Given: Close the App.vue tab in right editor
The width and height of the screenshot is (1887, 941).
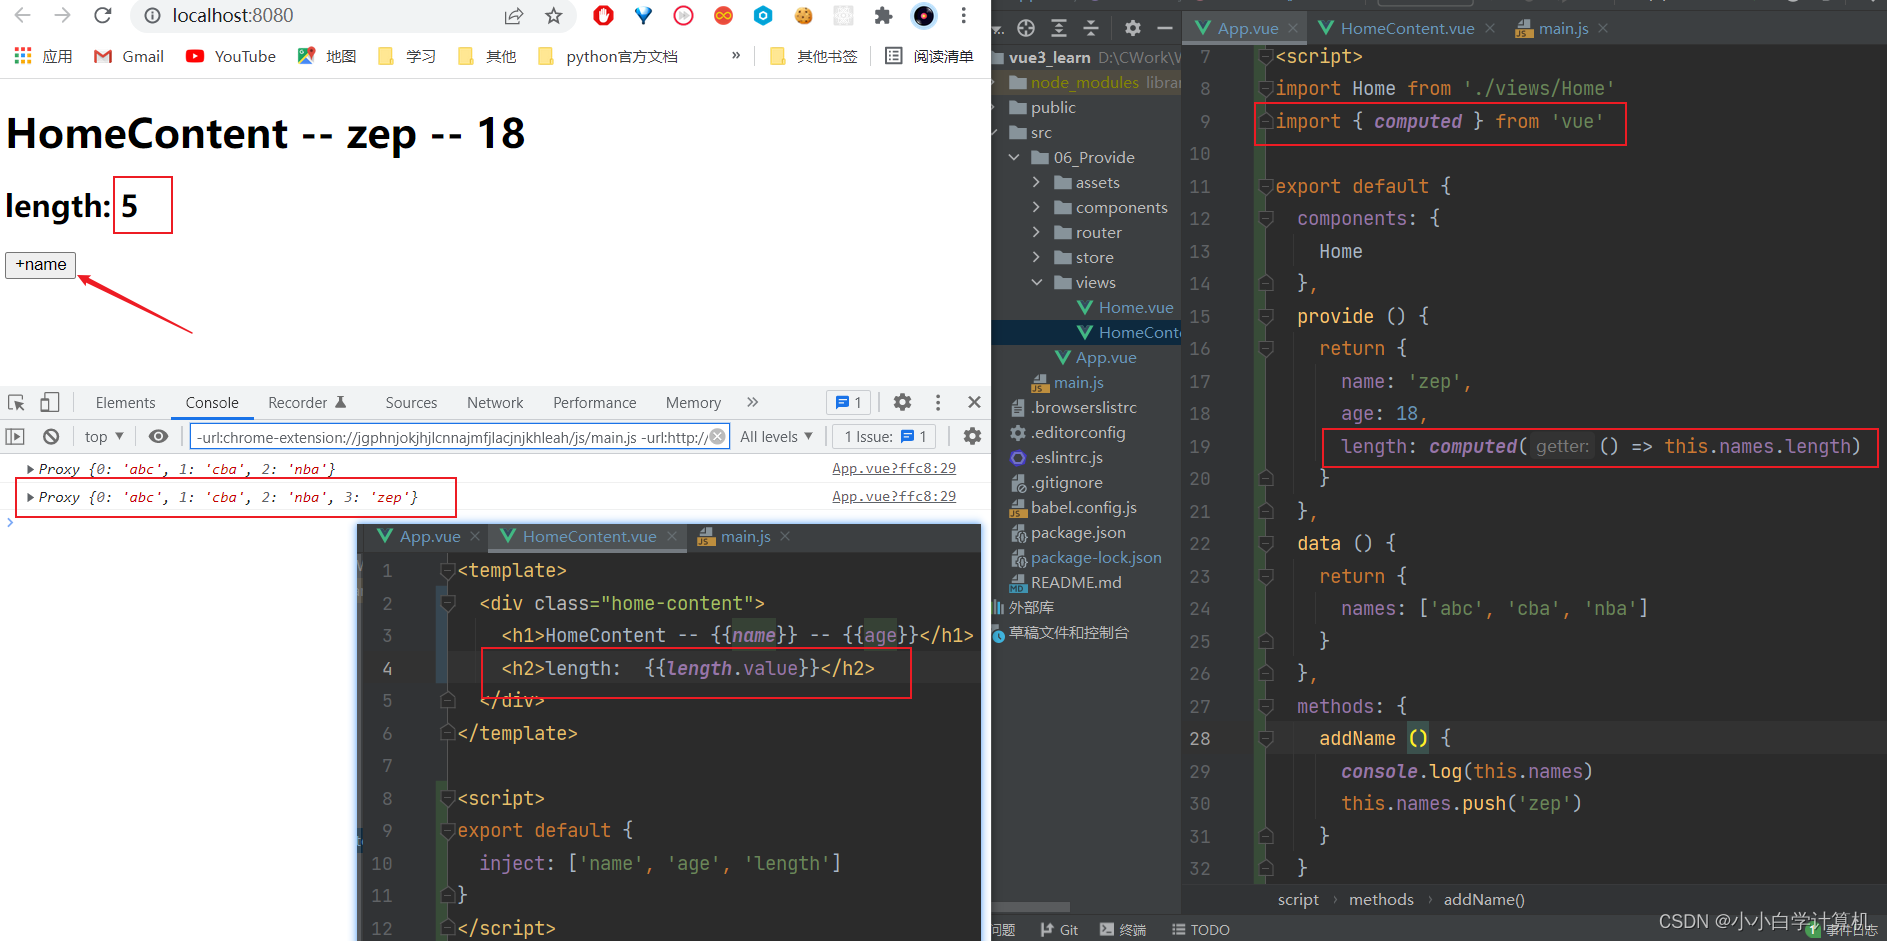Looking at the screenshot, I should (x=1293, y=28).
